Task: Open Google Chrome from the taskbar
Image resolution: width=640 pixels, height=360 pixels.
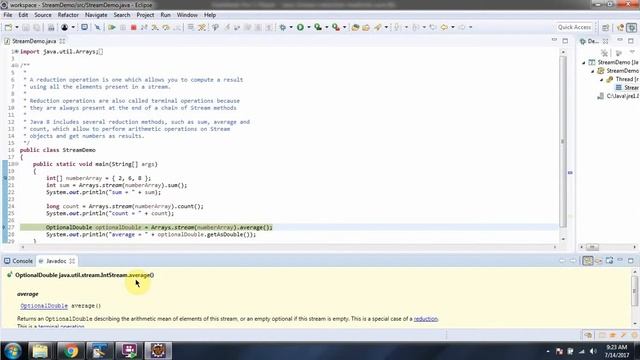Action: click(70, 351)
